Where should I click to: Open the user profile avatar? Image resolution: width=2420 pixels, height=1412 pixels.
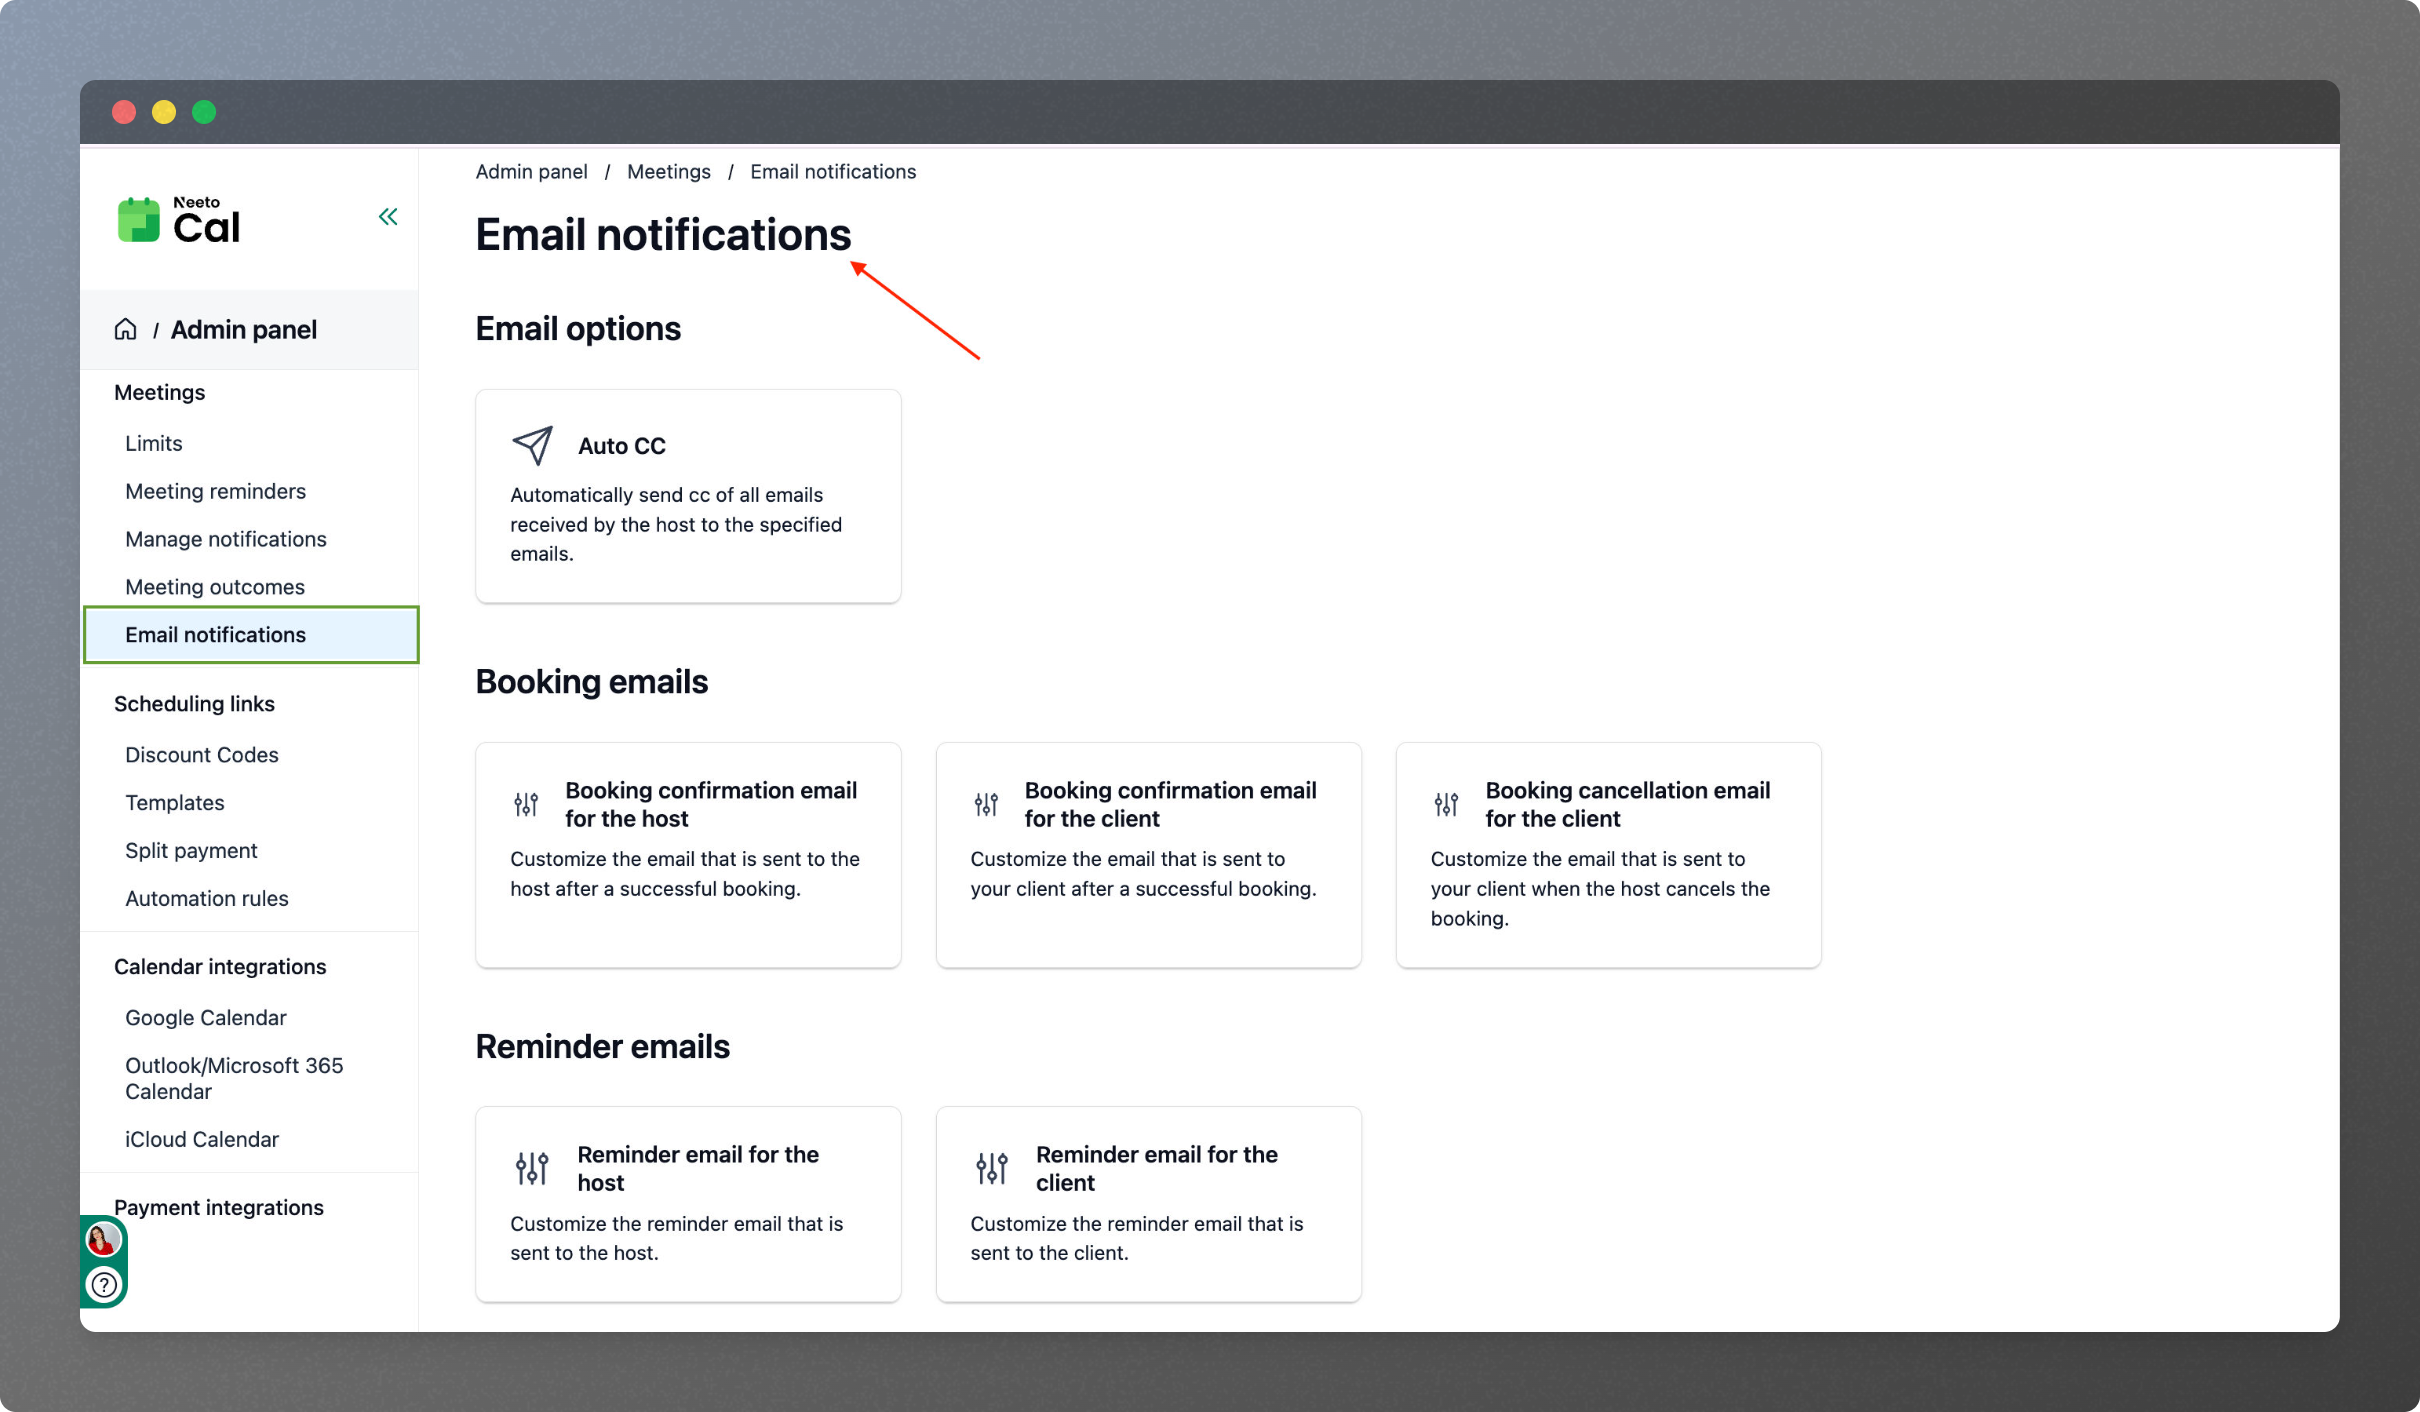pos(103,1240)
